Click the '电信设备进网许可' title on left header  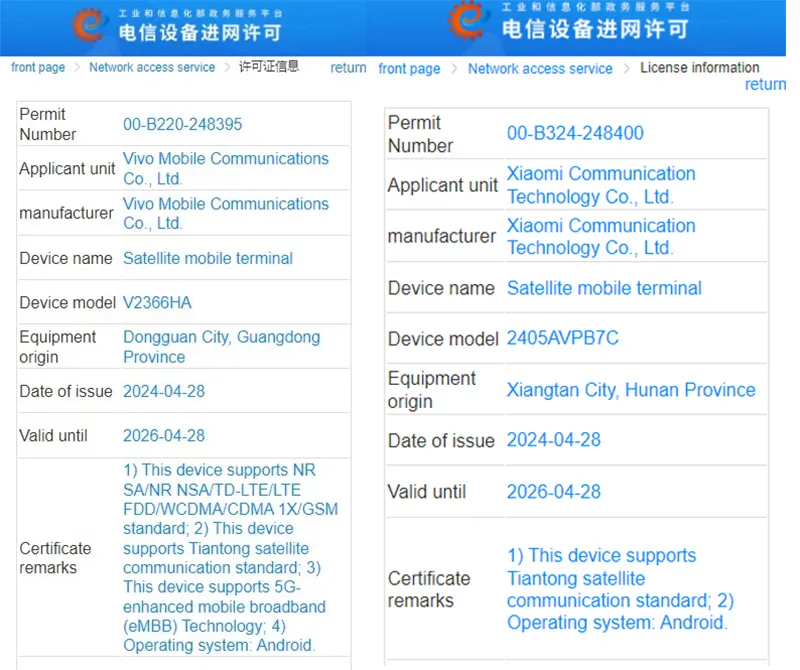(200, 32)
